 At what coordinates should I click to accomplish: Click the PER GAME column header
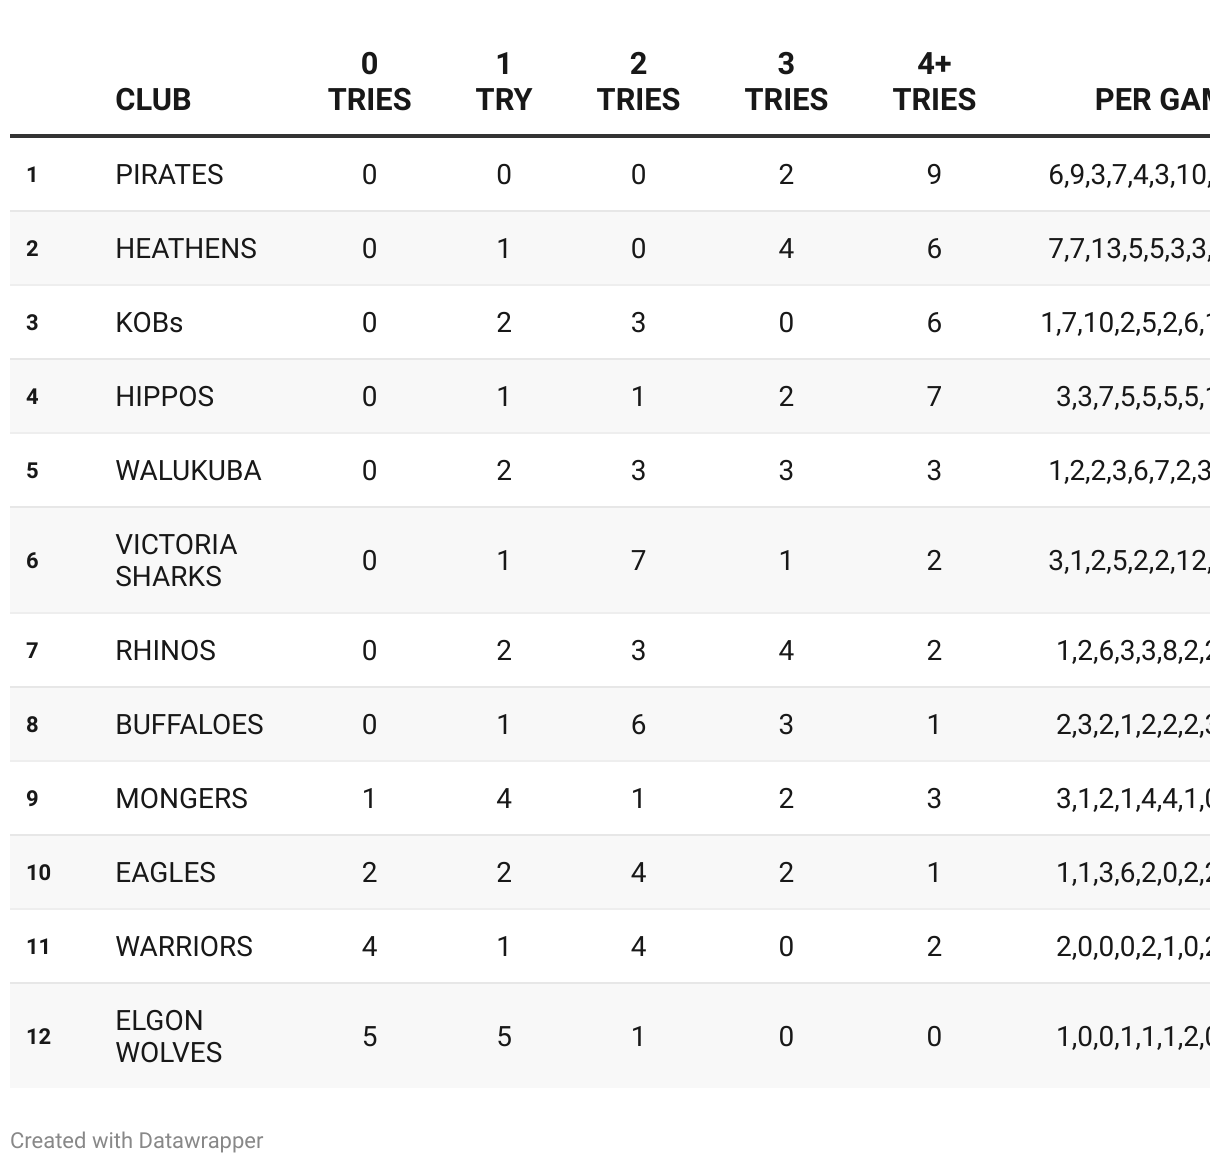[1152, 99]
